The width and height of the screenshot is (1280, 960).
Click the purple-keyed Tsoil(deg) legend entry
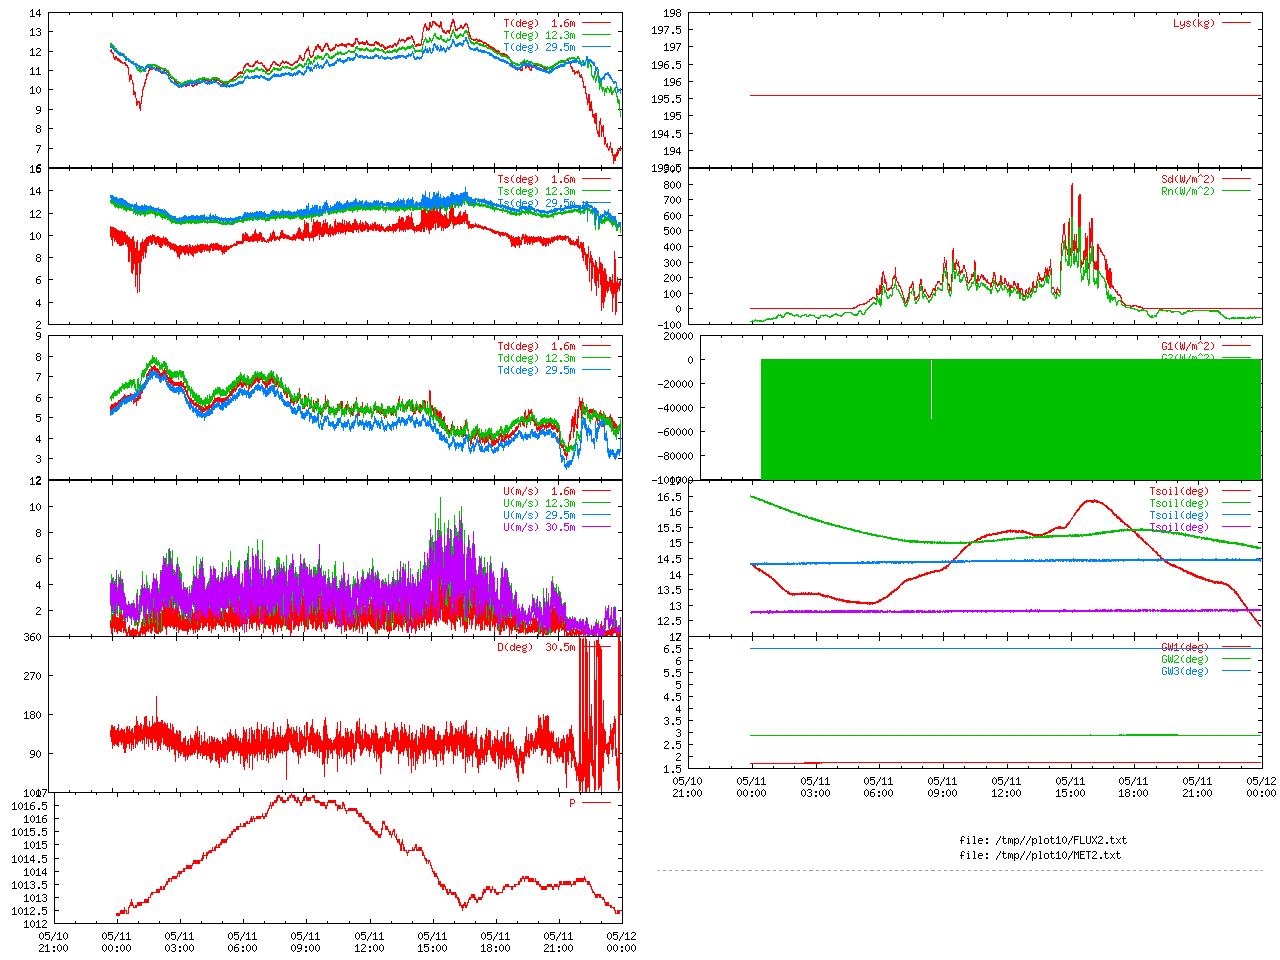tap(1179, 527)
